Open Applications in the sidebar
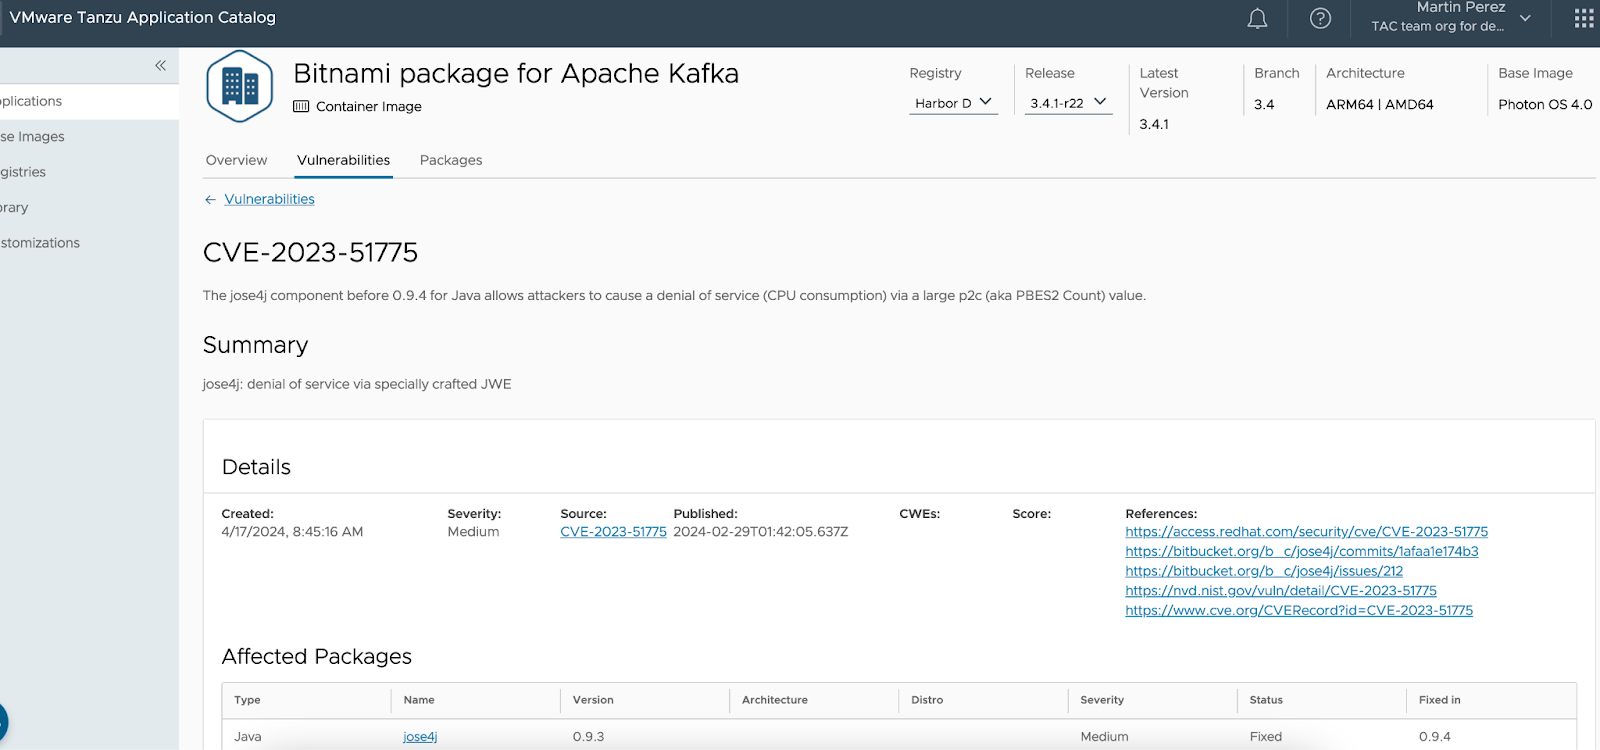Screen dimensions: 1600x750 [89, 102]
